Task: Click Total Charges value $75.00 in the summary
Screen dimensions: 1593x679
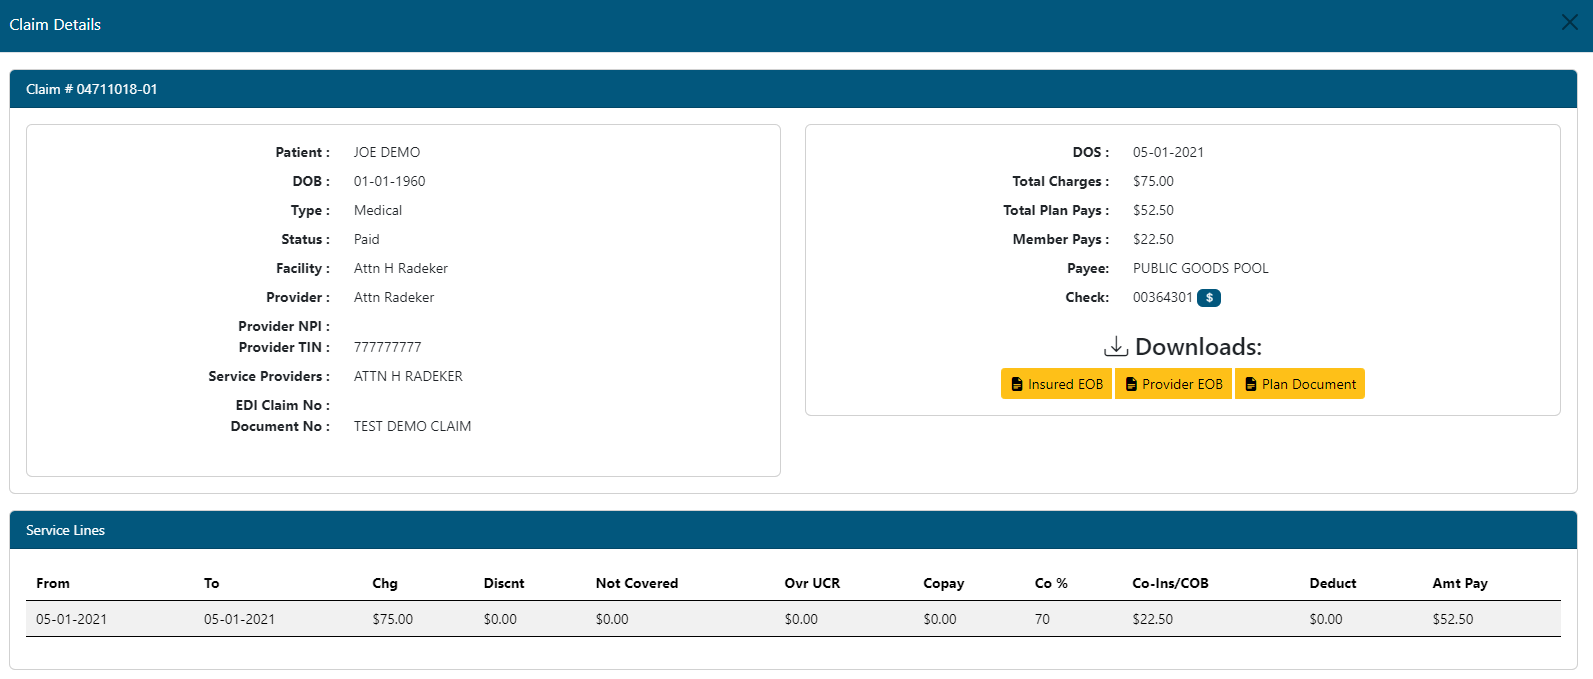Action: pos(1153,181)
